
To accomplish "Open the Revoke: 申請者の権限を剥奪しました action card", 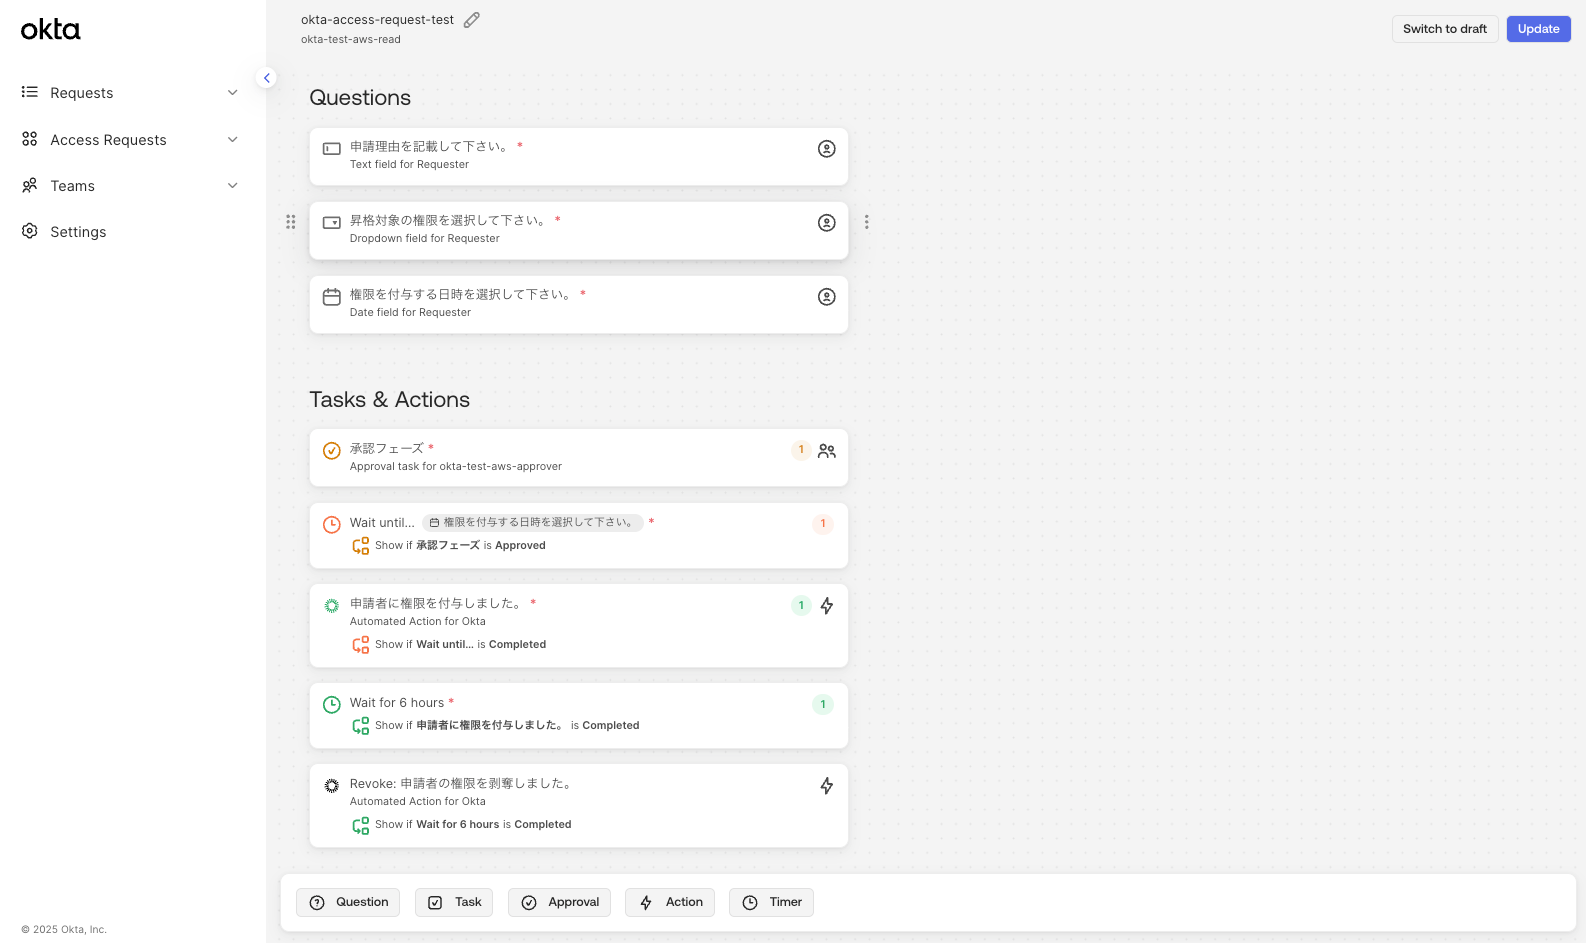I will (579, 806).
